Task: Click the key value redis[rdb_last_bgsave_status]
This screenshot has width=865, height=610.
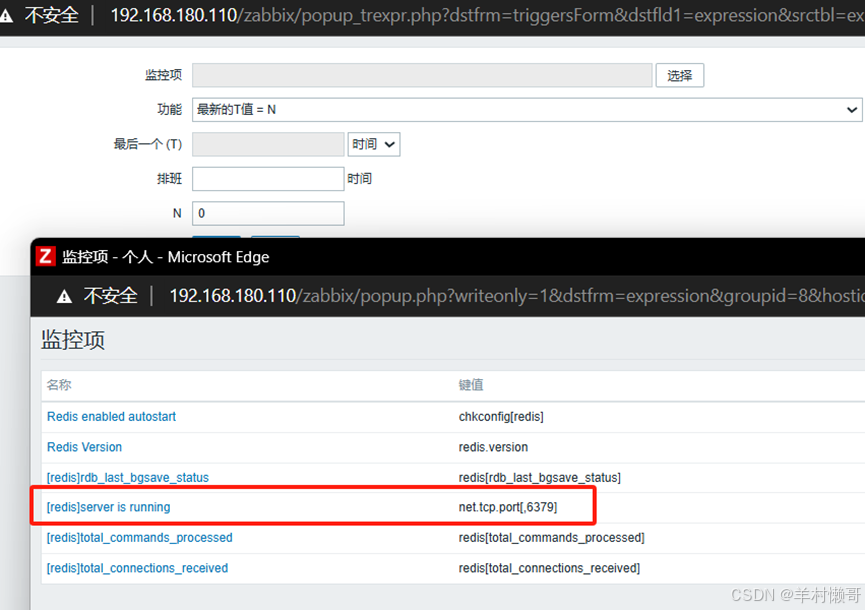Action: click(x=540, y=477)
